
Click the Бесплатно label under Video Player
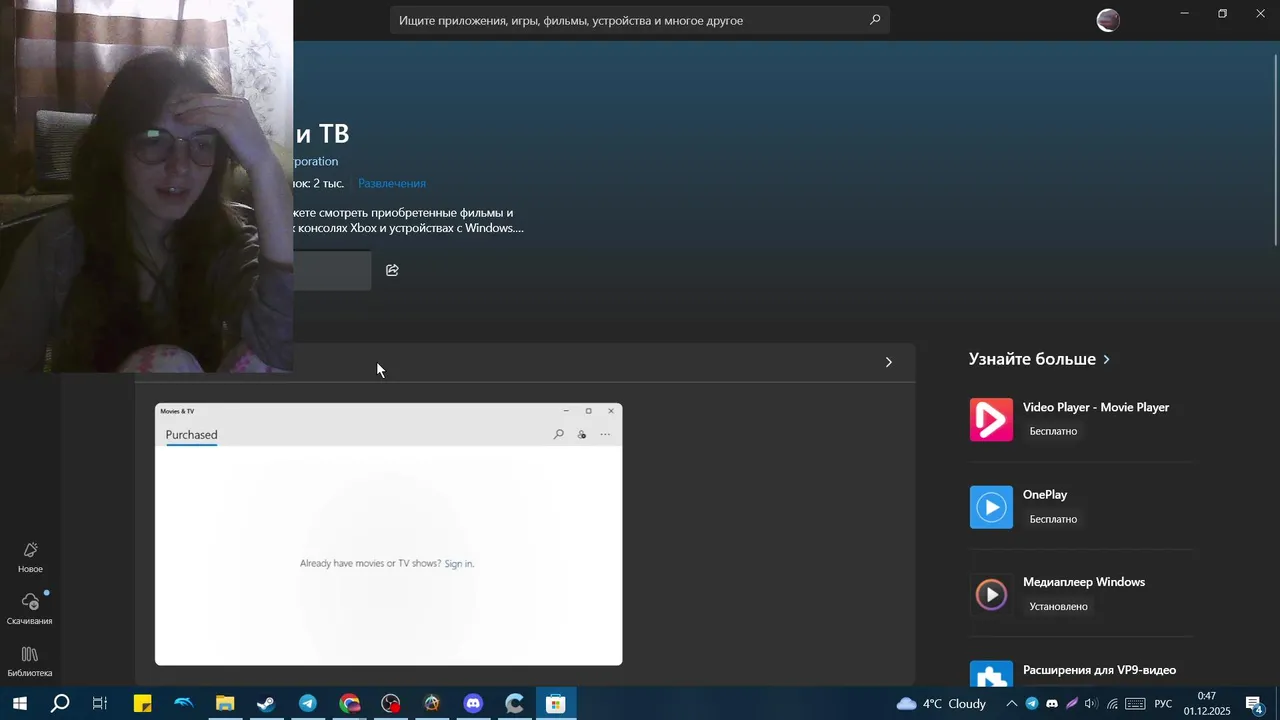pos(1053,432)
